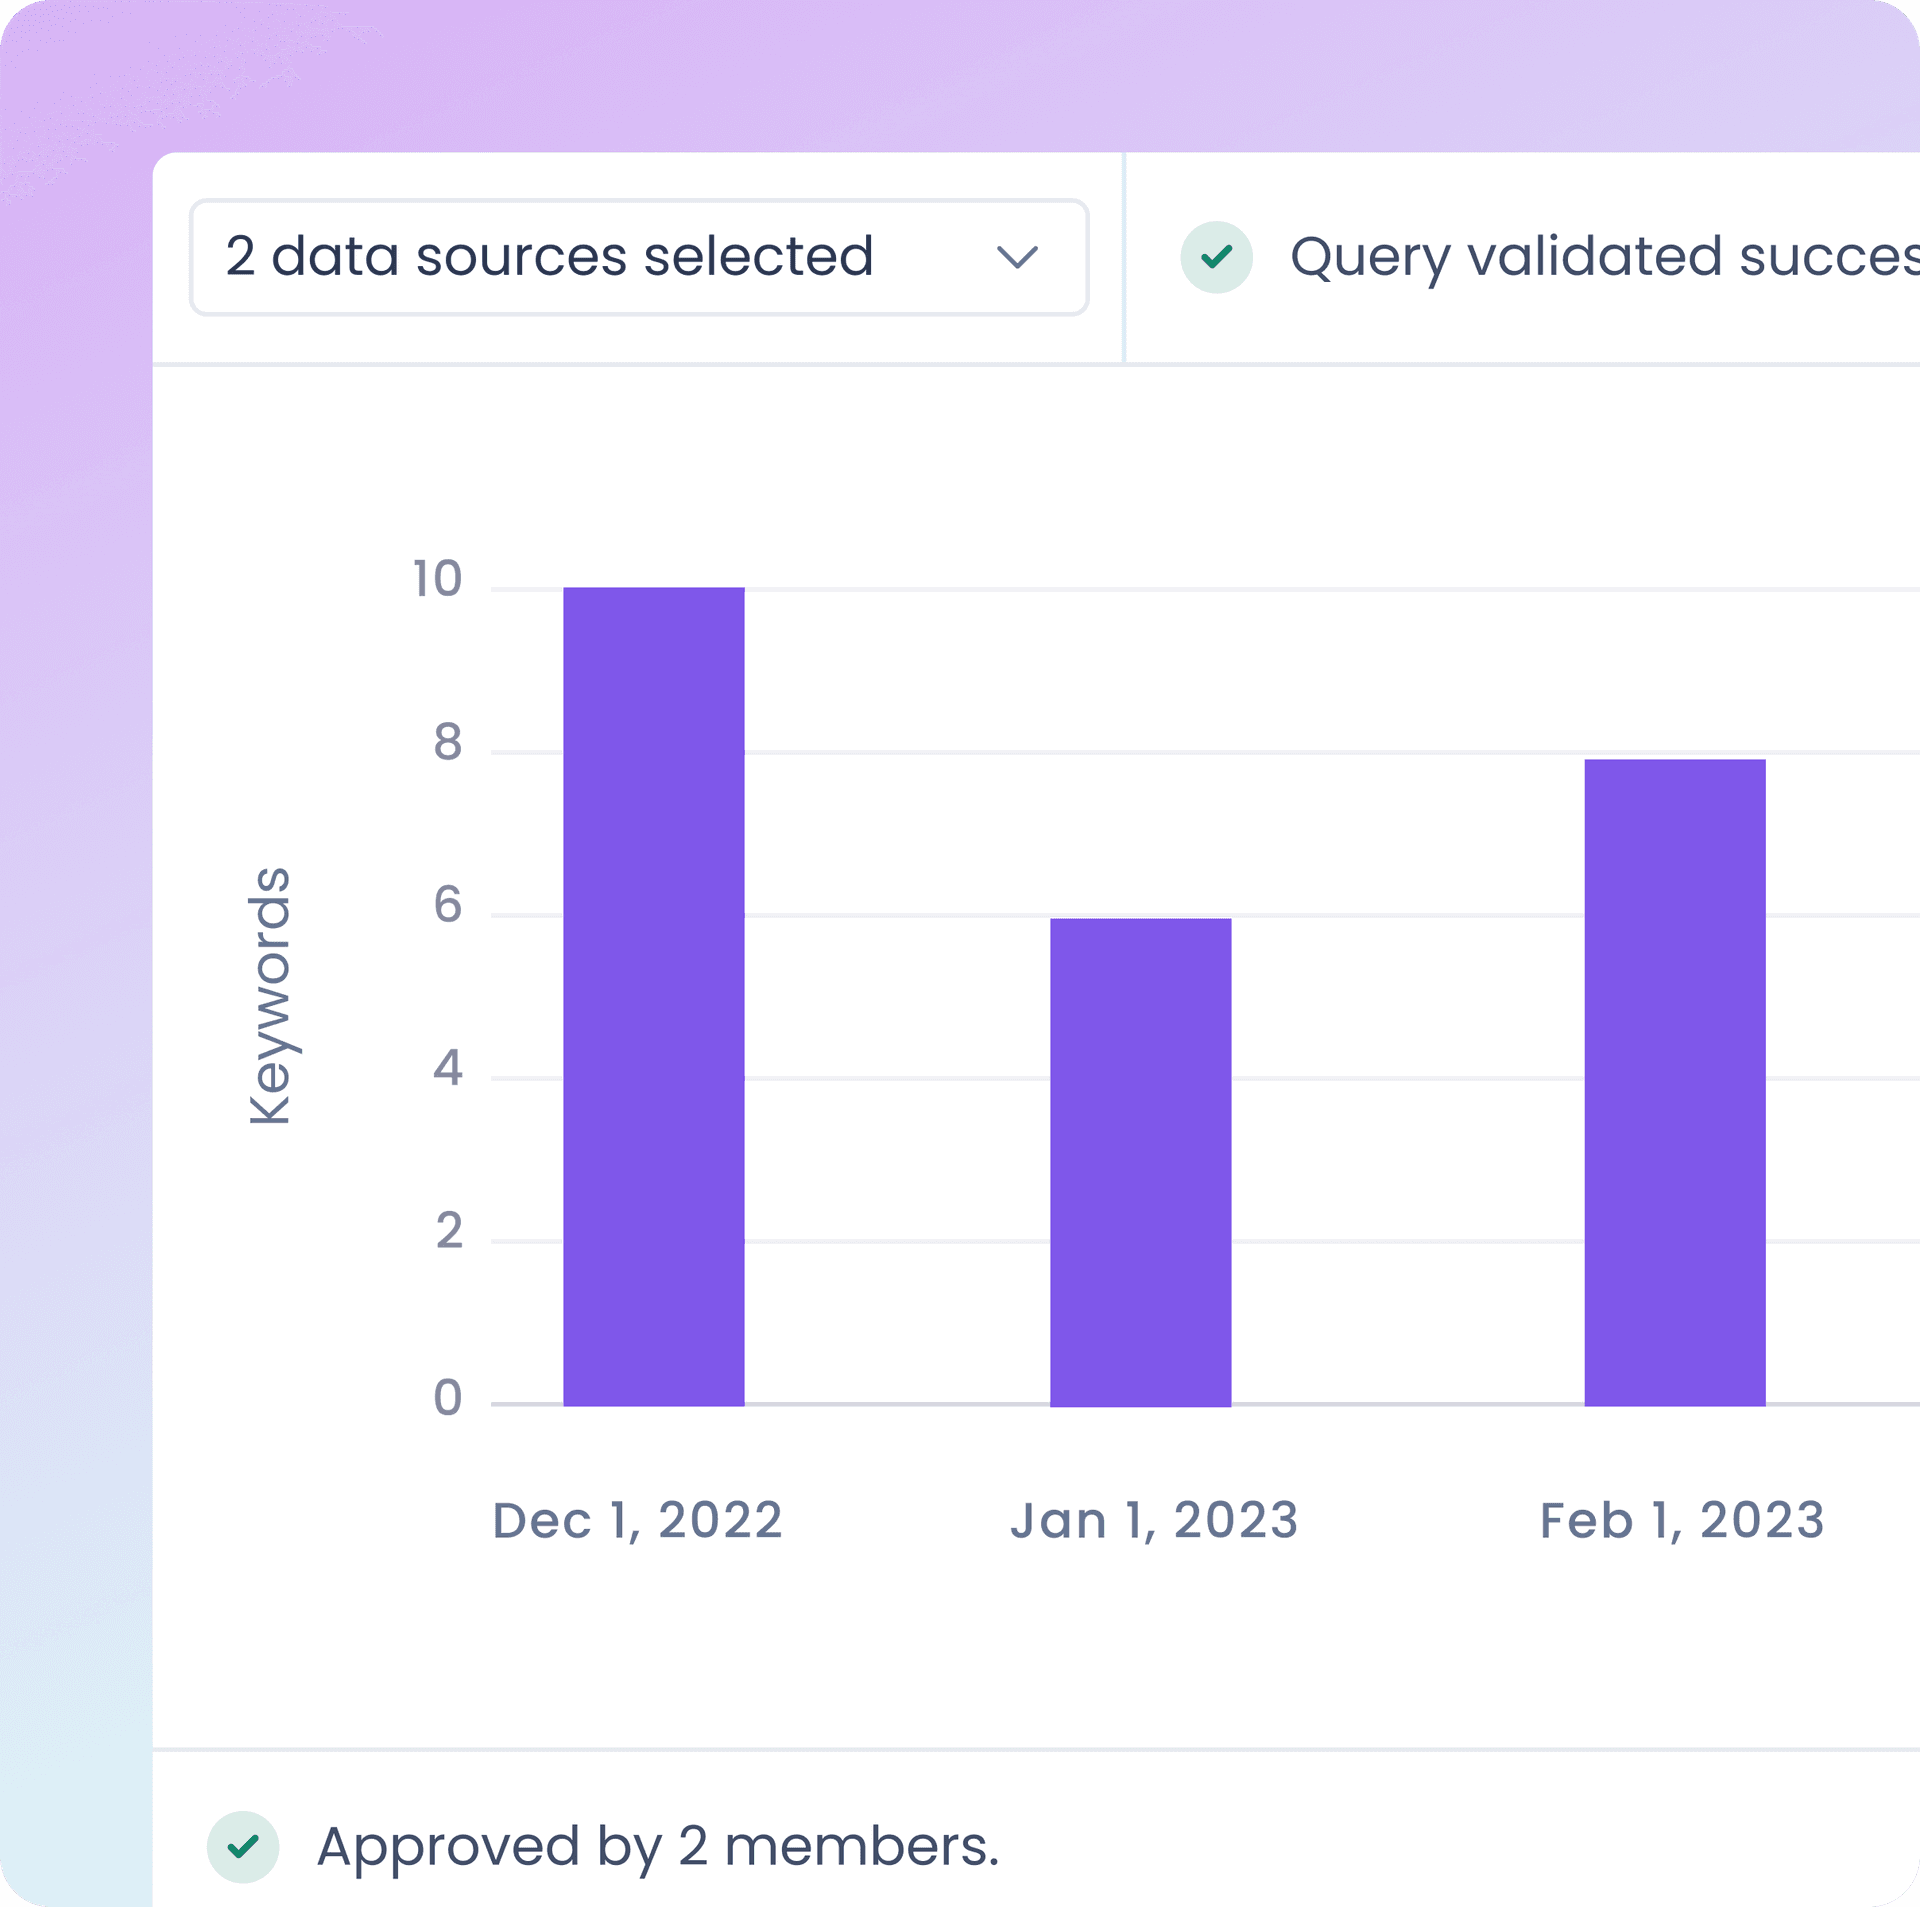Click the green Query validated checkmark icon

pos(1216,257)
